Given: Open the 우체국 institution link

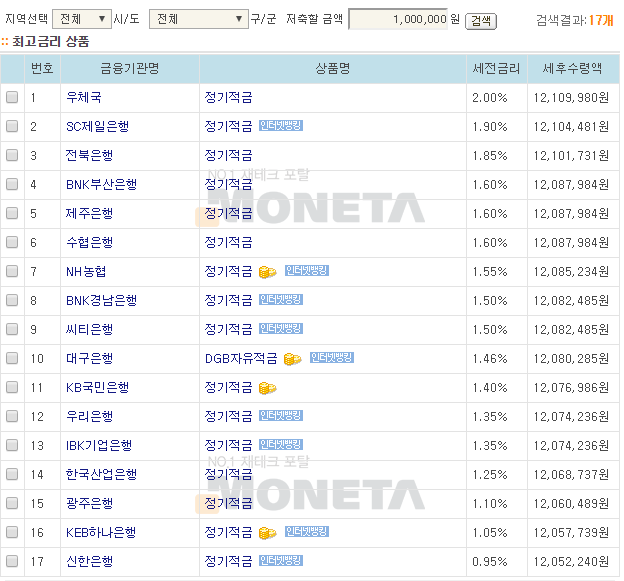Looking at the screenshot, I should click(x=84, y=97).
